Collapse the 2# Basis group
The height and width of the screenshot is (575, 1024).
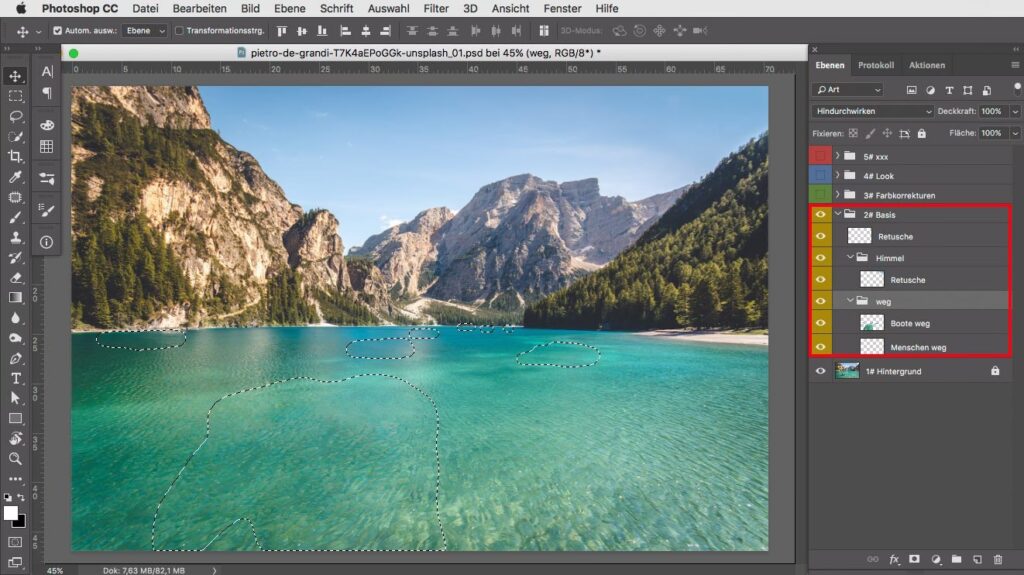click(x=837, y=214)
